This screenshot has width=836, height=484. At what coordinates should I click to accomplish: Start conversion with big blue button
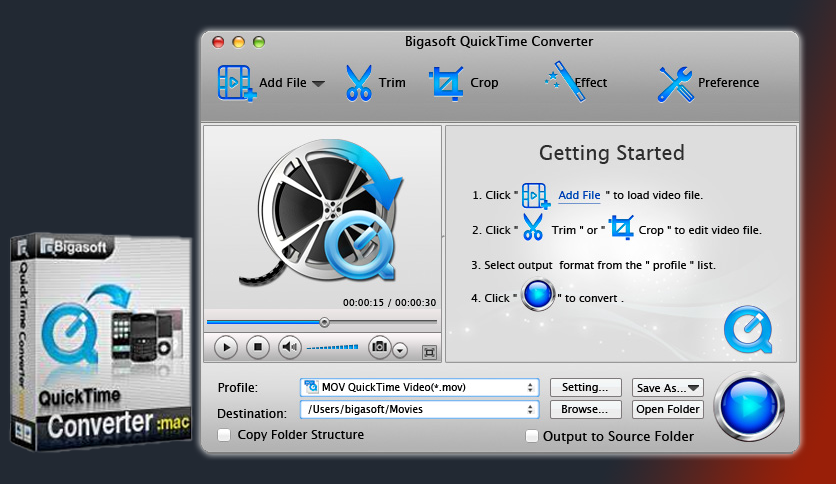coord(749,406)
